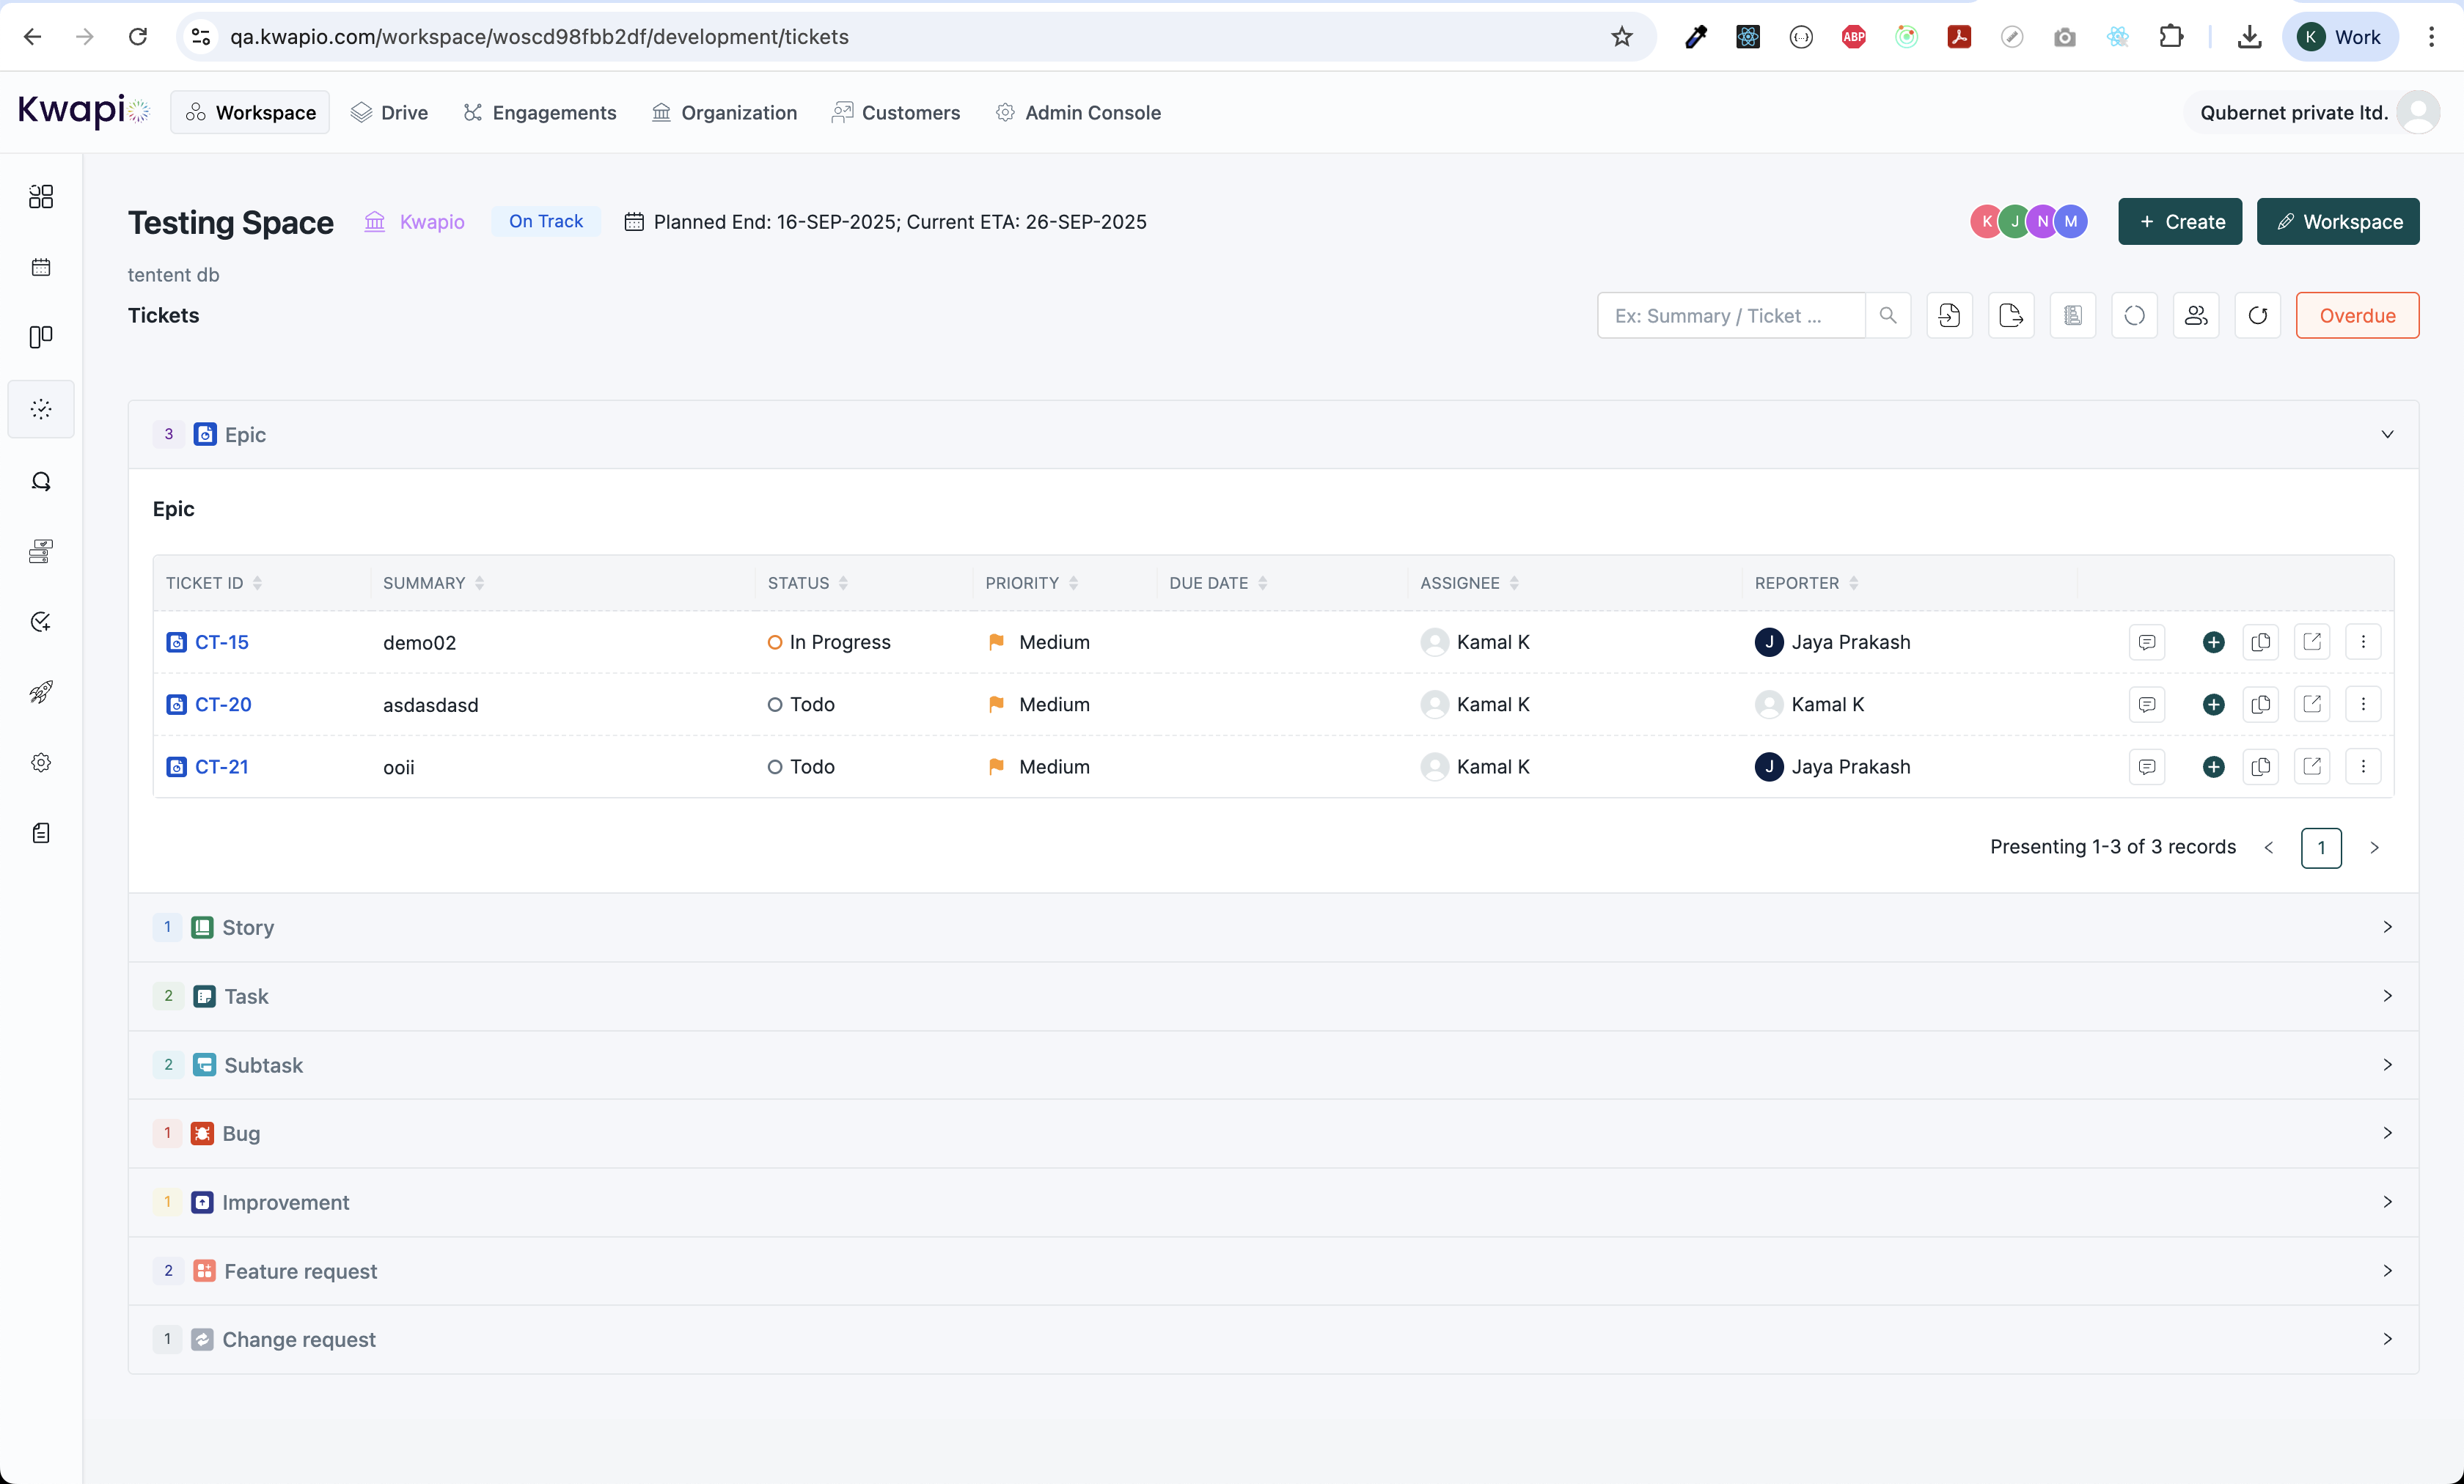Click the users filter icon in the toolbar

click(x=2195, y=316)
